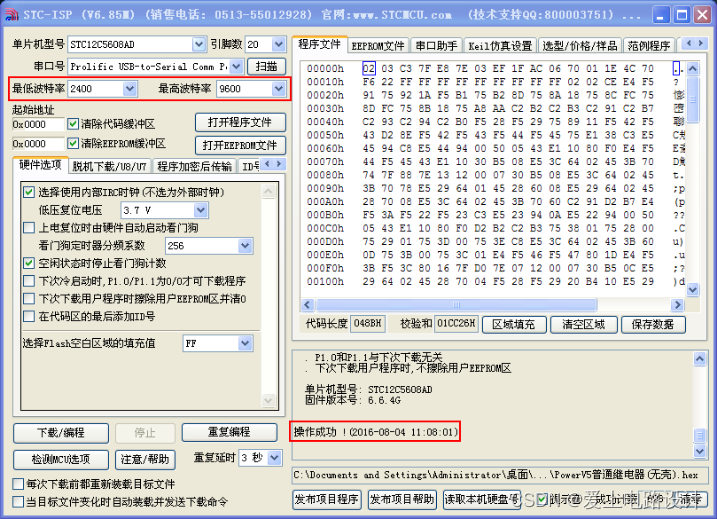Viewport: 718px width, 519px height.
Task: Switch to the 选型/价格/样品 tab
Action: [x=580, y=46]
